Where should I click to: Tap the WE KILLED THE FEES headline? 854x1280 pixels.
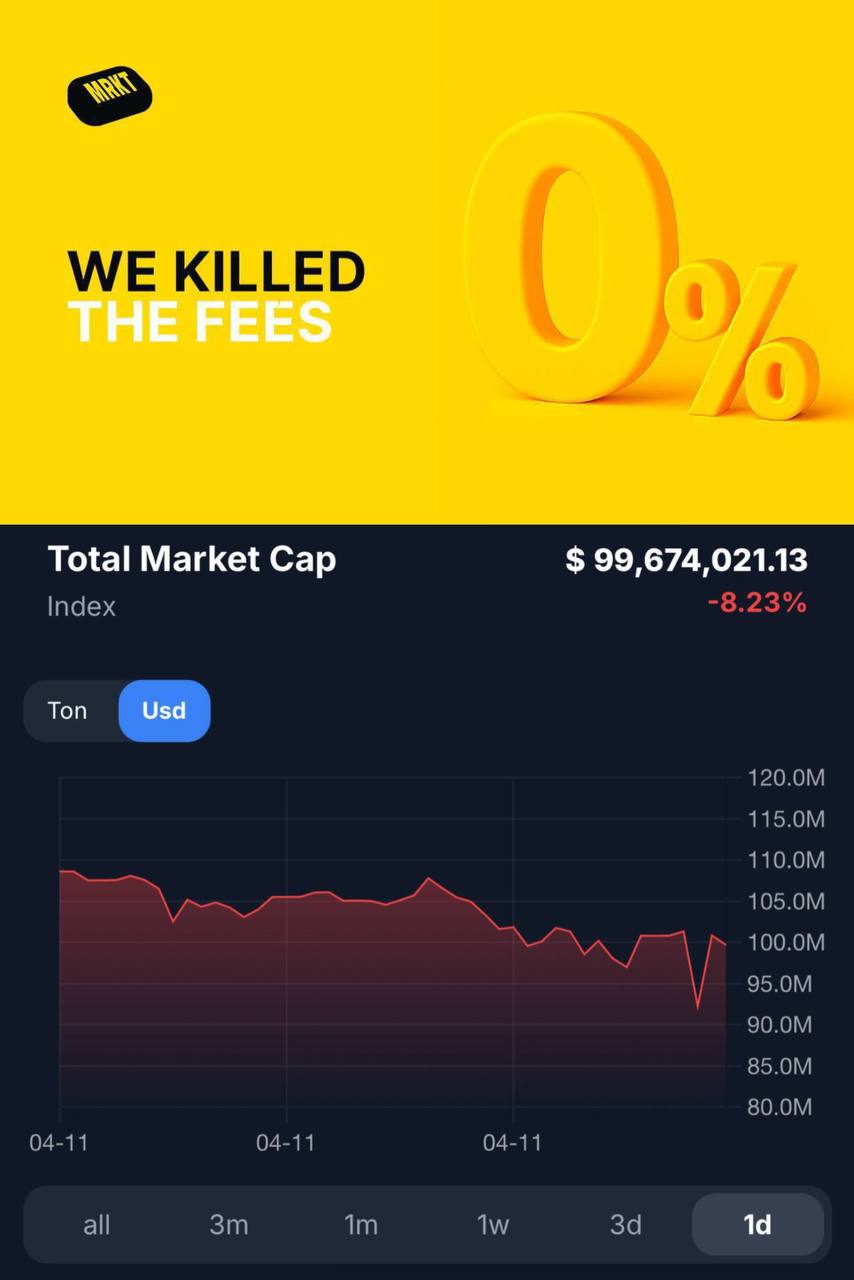click(x=215, y=296)
